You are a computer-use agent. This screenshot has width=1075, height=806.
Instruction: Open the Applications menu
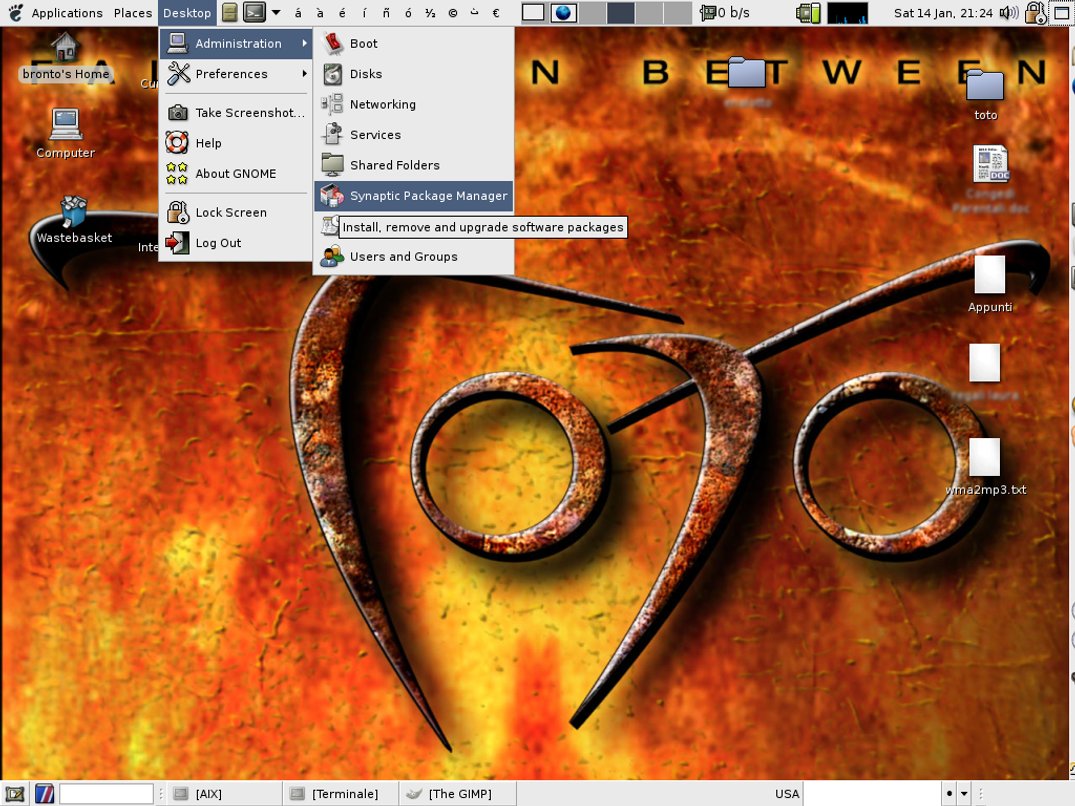[x=67, y=13]
